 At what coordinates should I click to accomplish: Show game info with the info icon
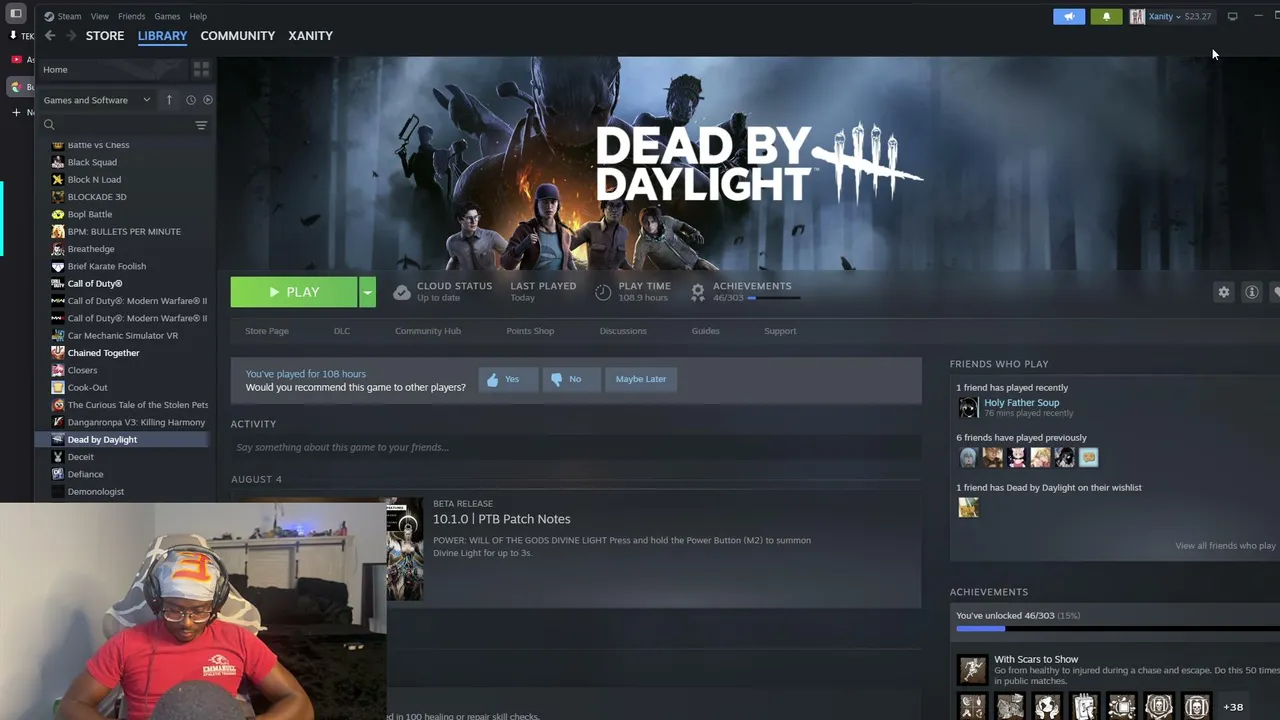tap(1251, 292)
